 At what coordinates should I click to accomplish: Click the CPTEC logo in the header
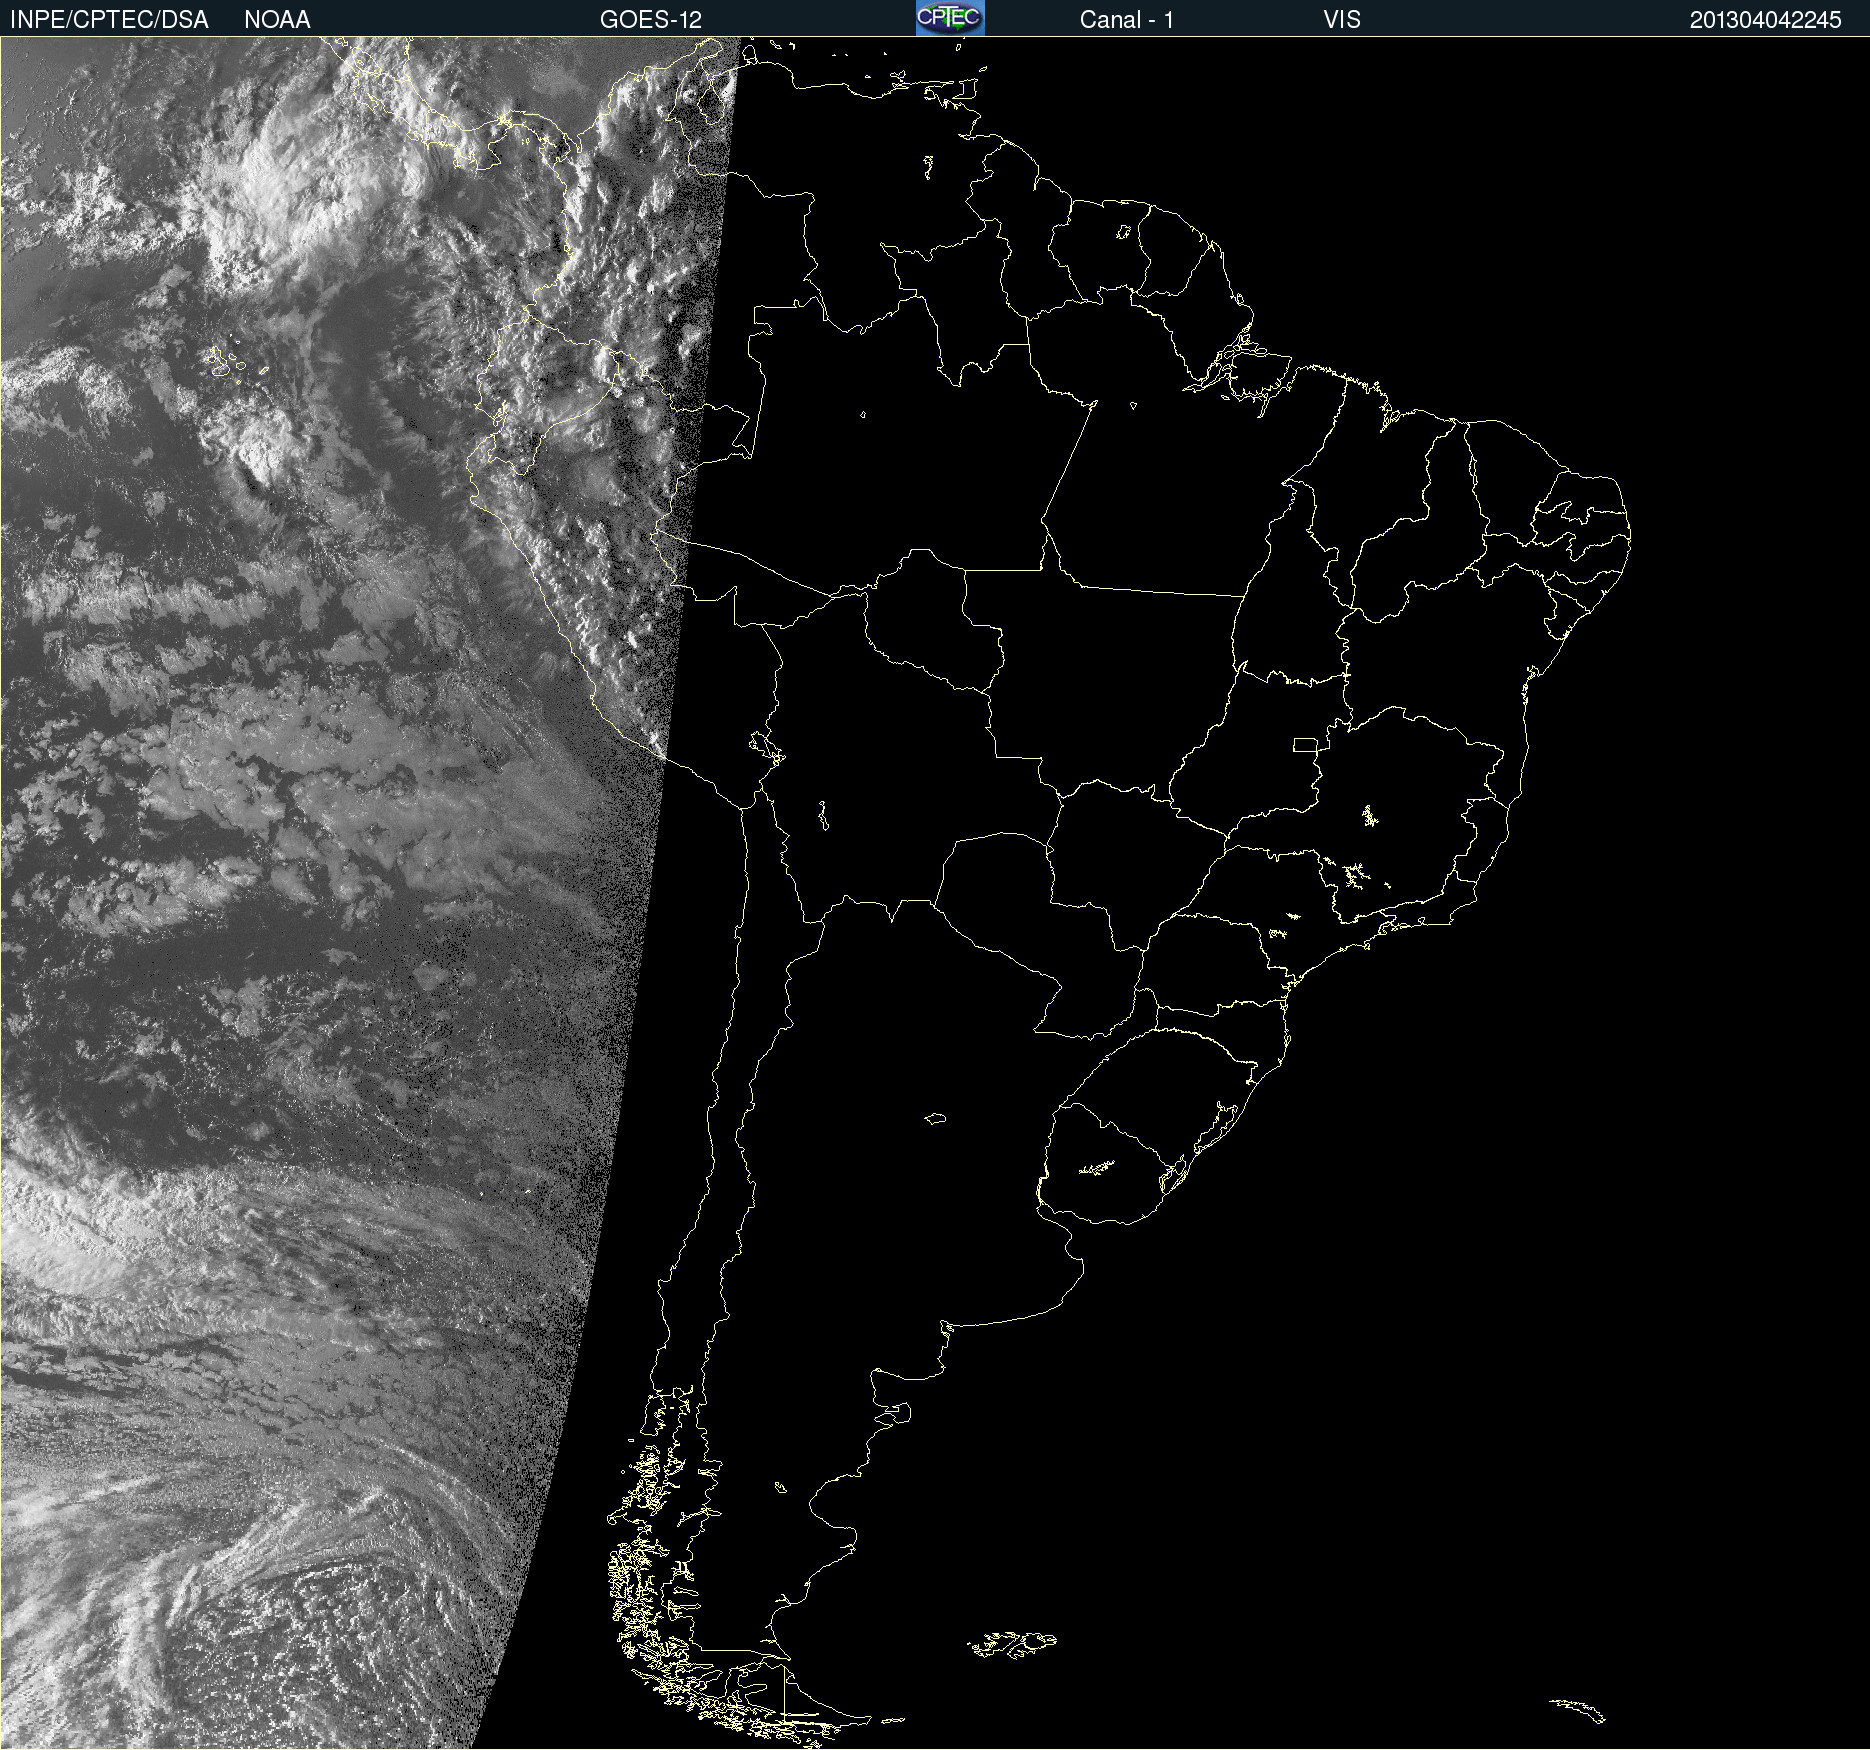pyautogui.click(x=950, y=18)
